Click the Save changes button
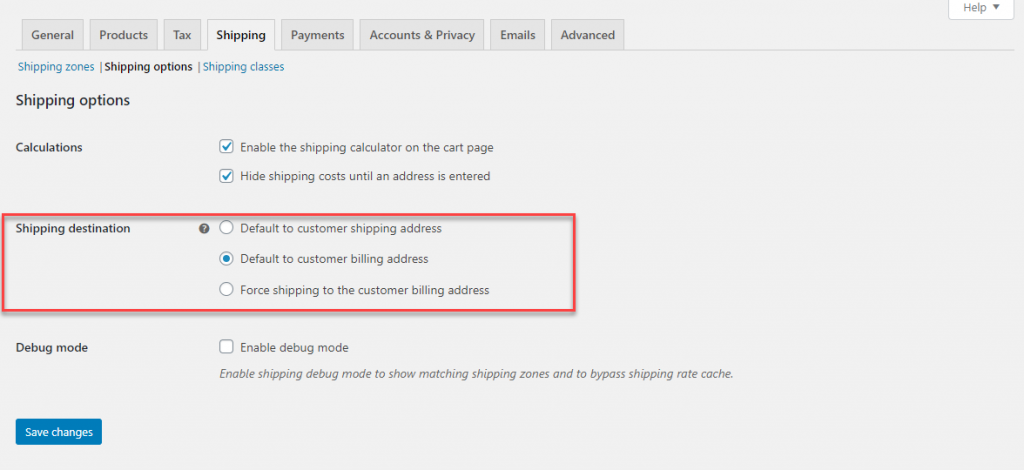 coord(59,431)
